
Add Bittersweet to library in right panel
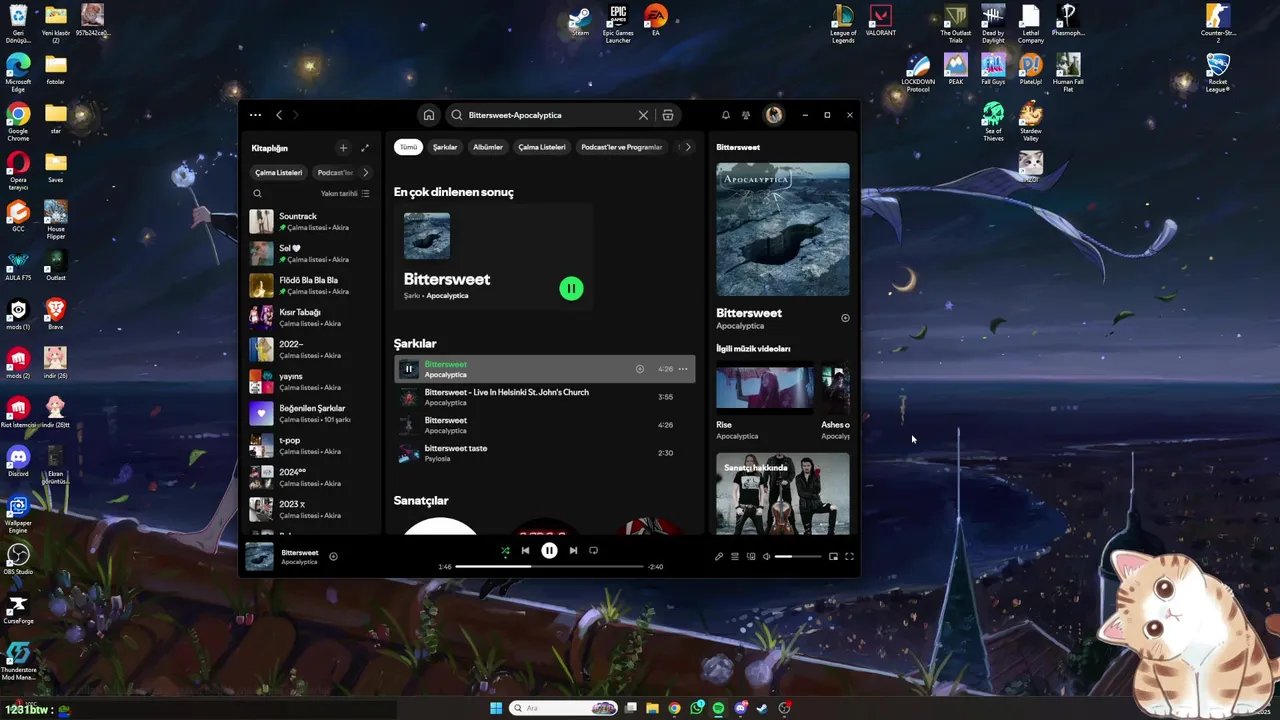point(845,318)
